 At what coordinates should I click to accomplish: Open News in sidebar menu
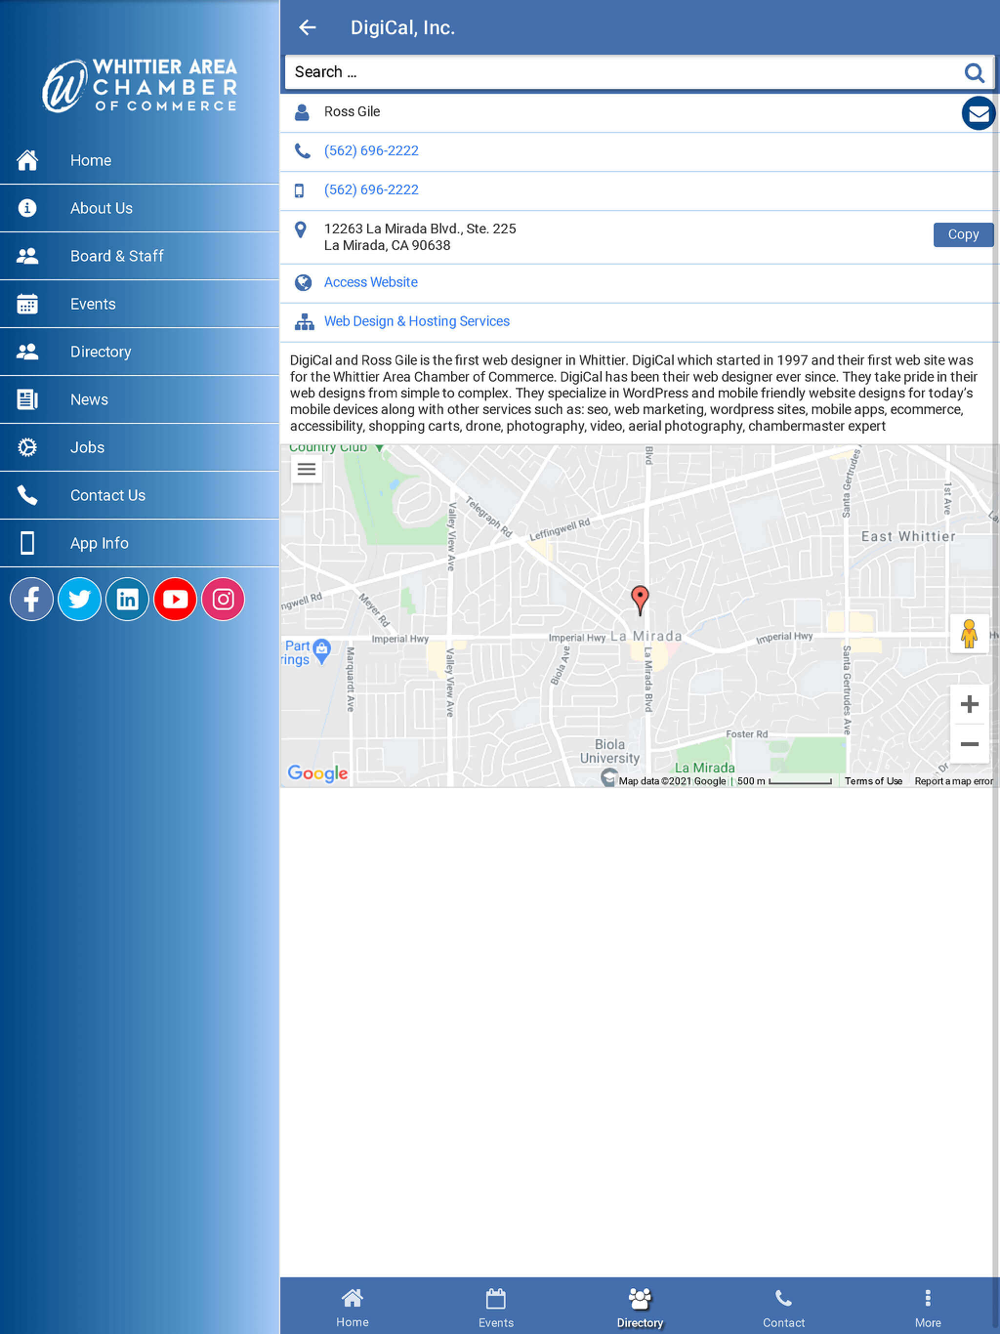pos(140,400)
